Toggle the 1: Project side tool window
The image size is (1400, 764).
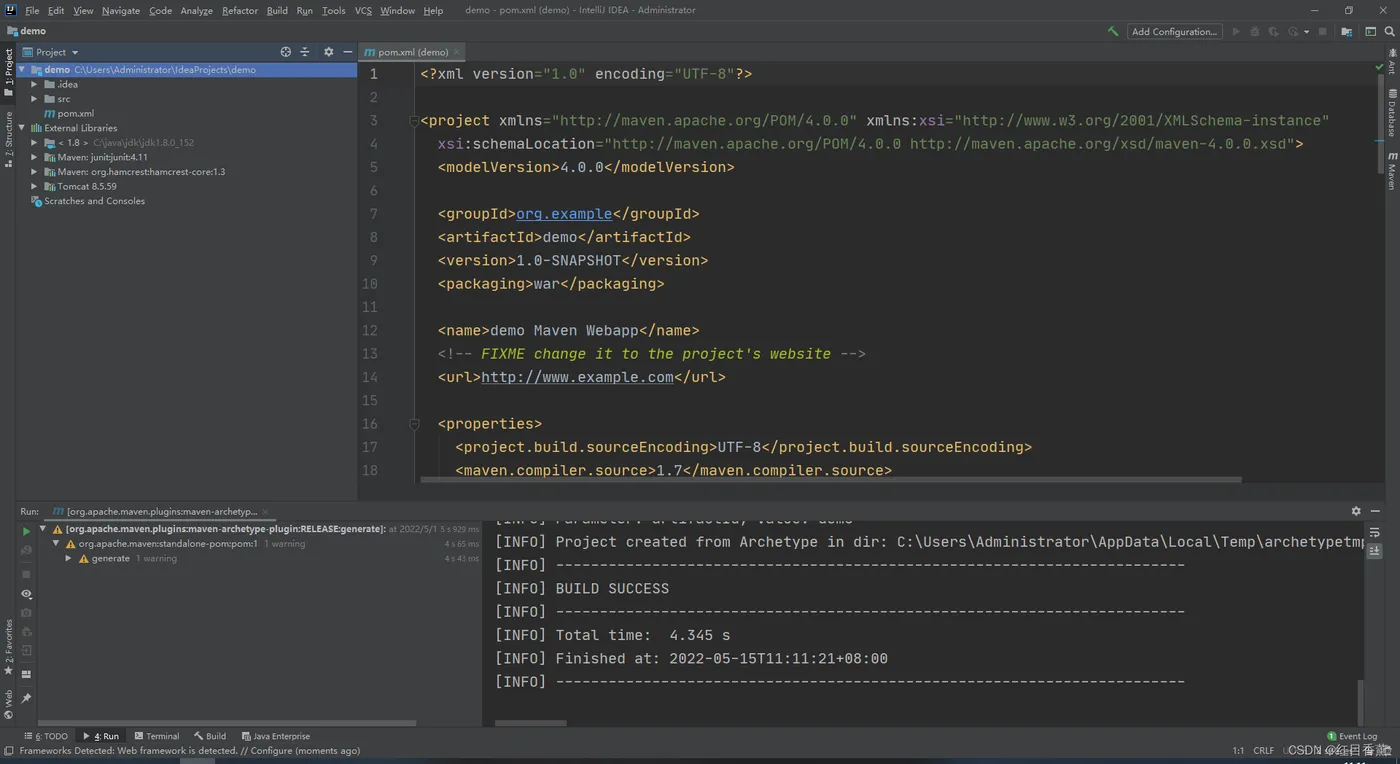(x=8, y=72)
